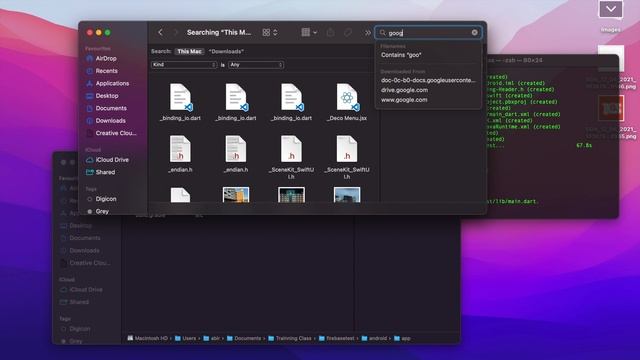The width and height of the screenshot is (640, 360).
Task: Click Users in the path bar
Action: pyautogui.click(x=186, y=338)
